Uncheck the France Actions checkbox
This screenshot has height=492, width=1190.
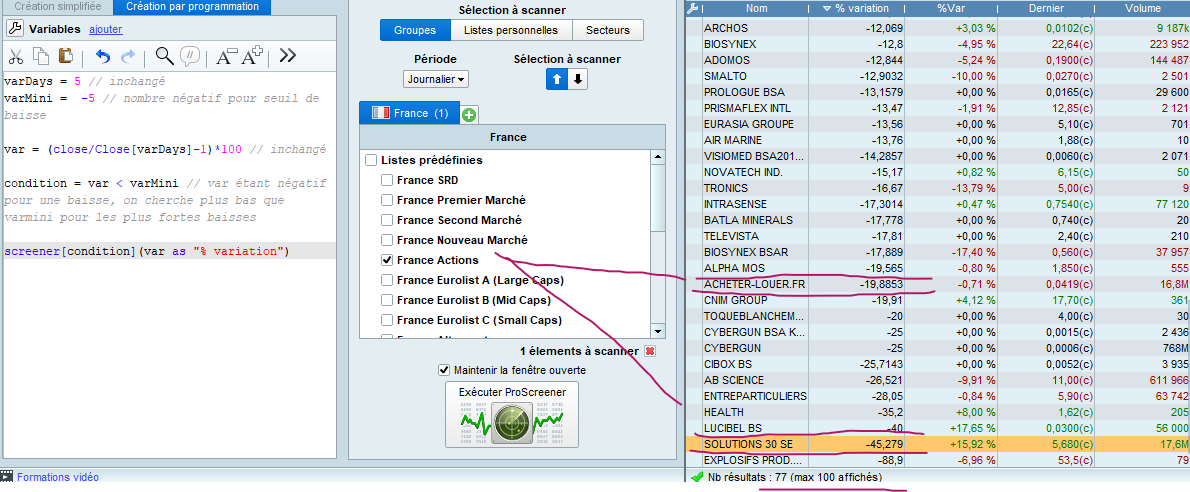[387, 260]
